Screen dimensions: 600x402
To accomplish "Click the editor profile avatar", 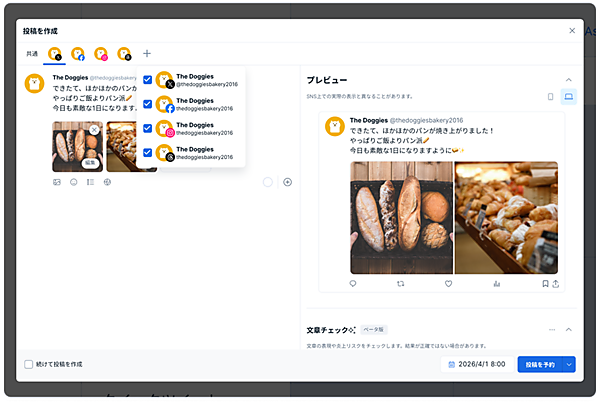I will pos(34,83).
